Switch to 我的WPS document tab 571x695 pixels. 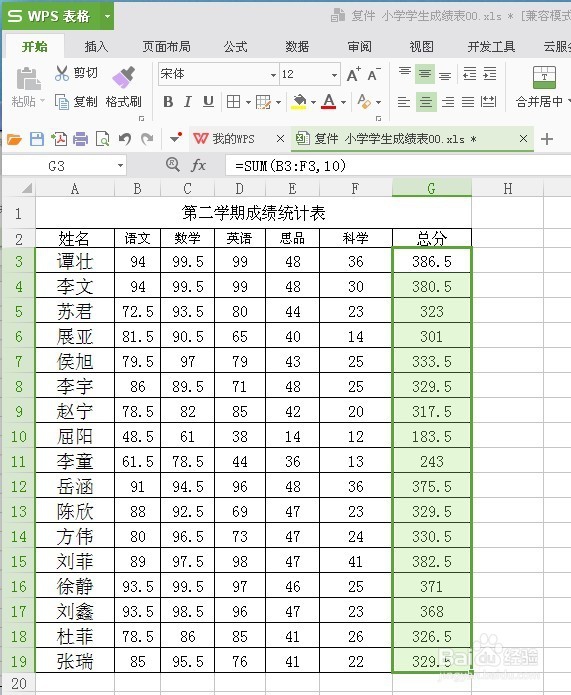point(233,139)
